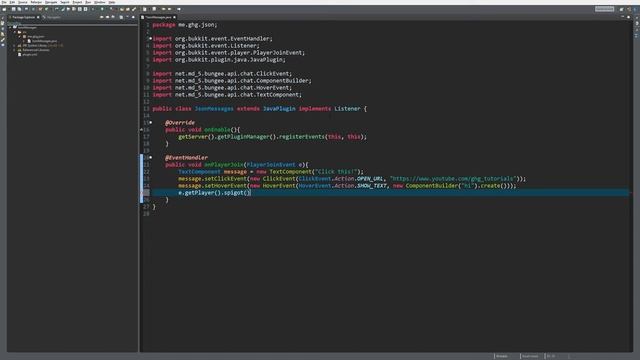Open the File menu
The image size is (640, 360).
[4, 2]
